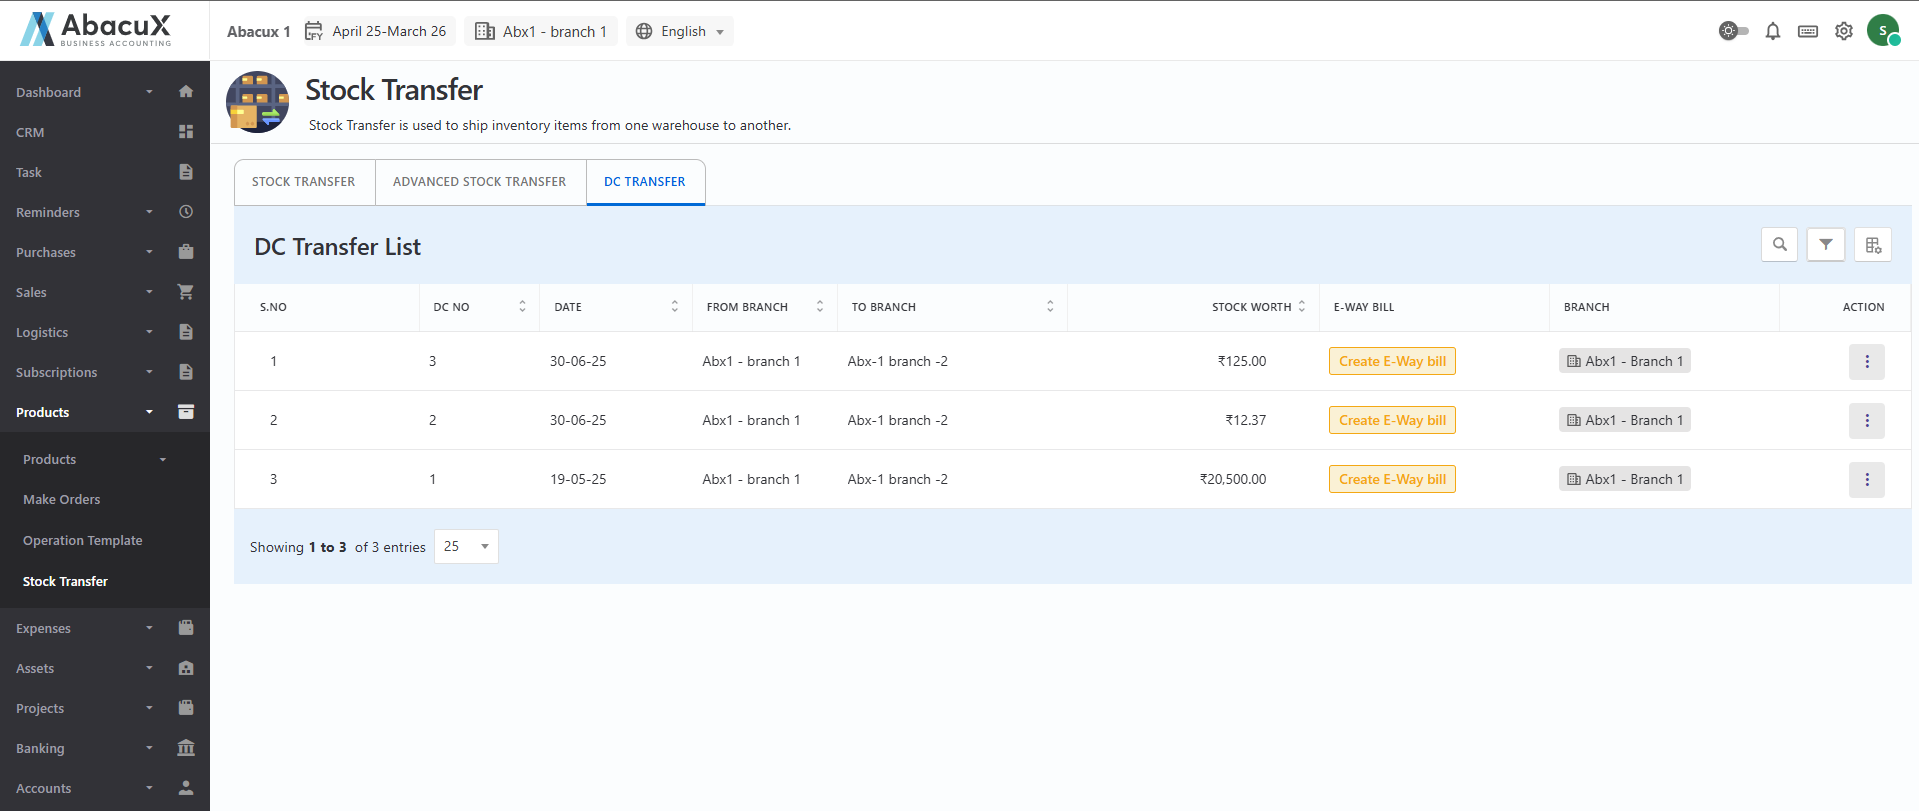This screenshot has height=811, width=1919.
Task: Expand the Purchases sidebar menu
Action: coord(104,252)
